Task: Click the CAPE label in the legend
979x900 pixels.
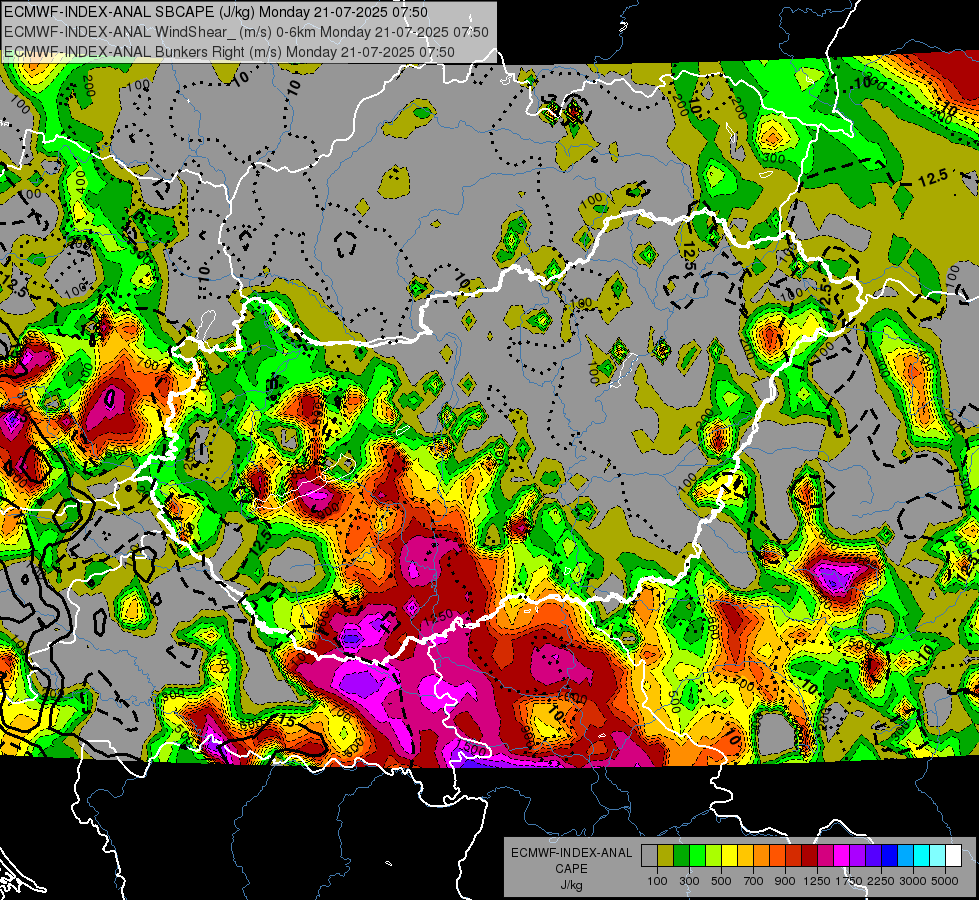Action: 571,869
